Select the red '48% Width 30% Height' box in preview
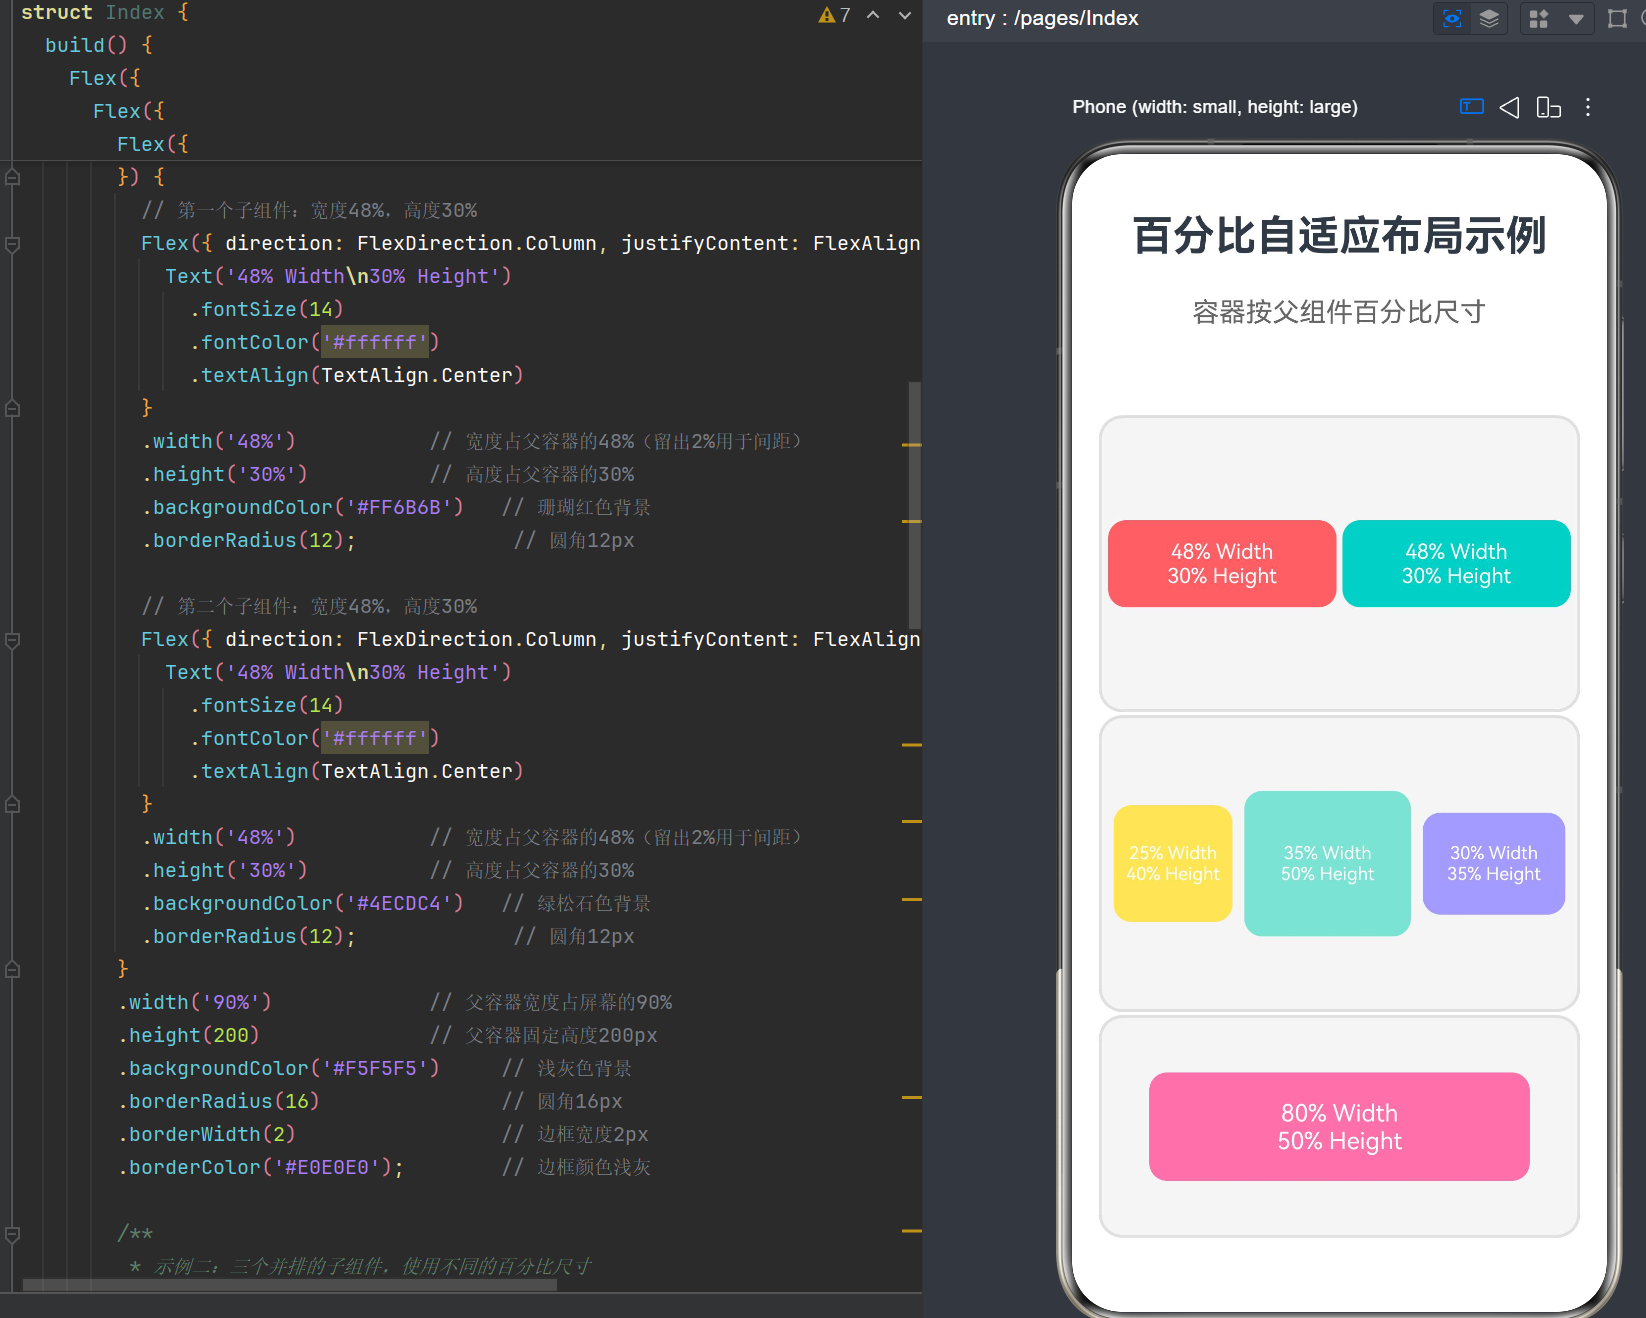The height and width of the screenshot is (1318, 1646). pos(1222,563)
